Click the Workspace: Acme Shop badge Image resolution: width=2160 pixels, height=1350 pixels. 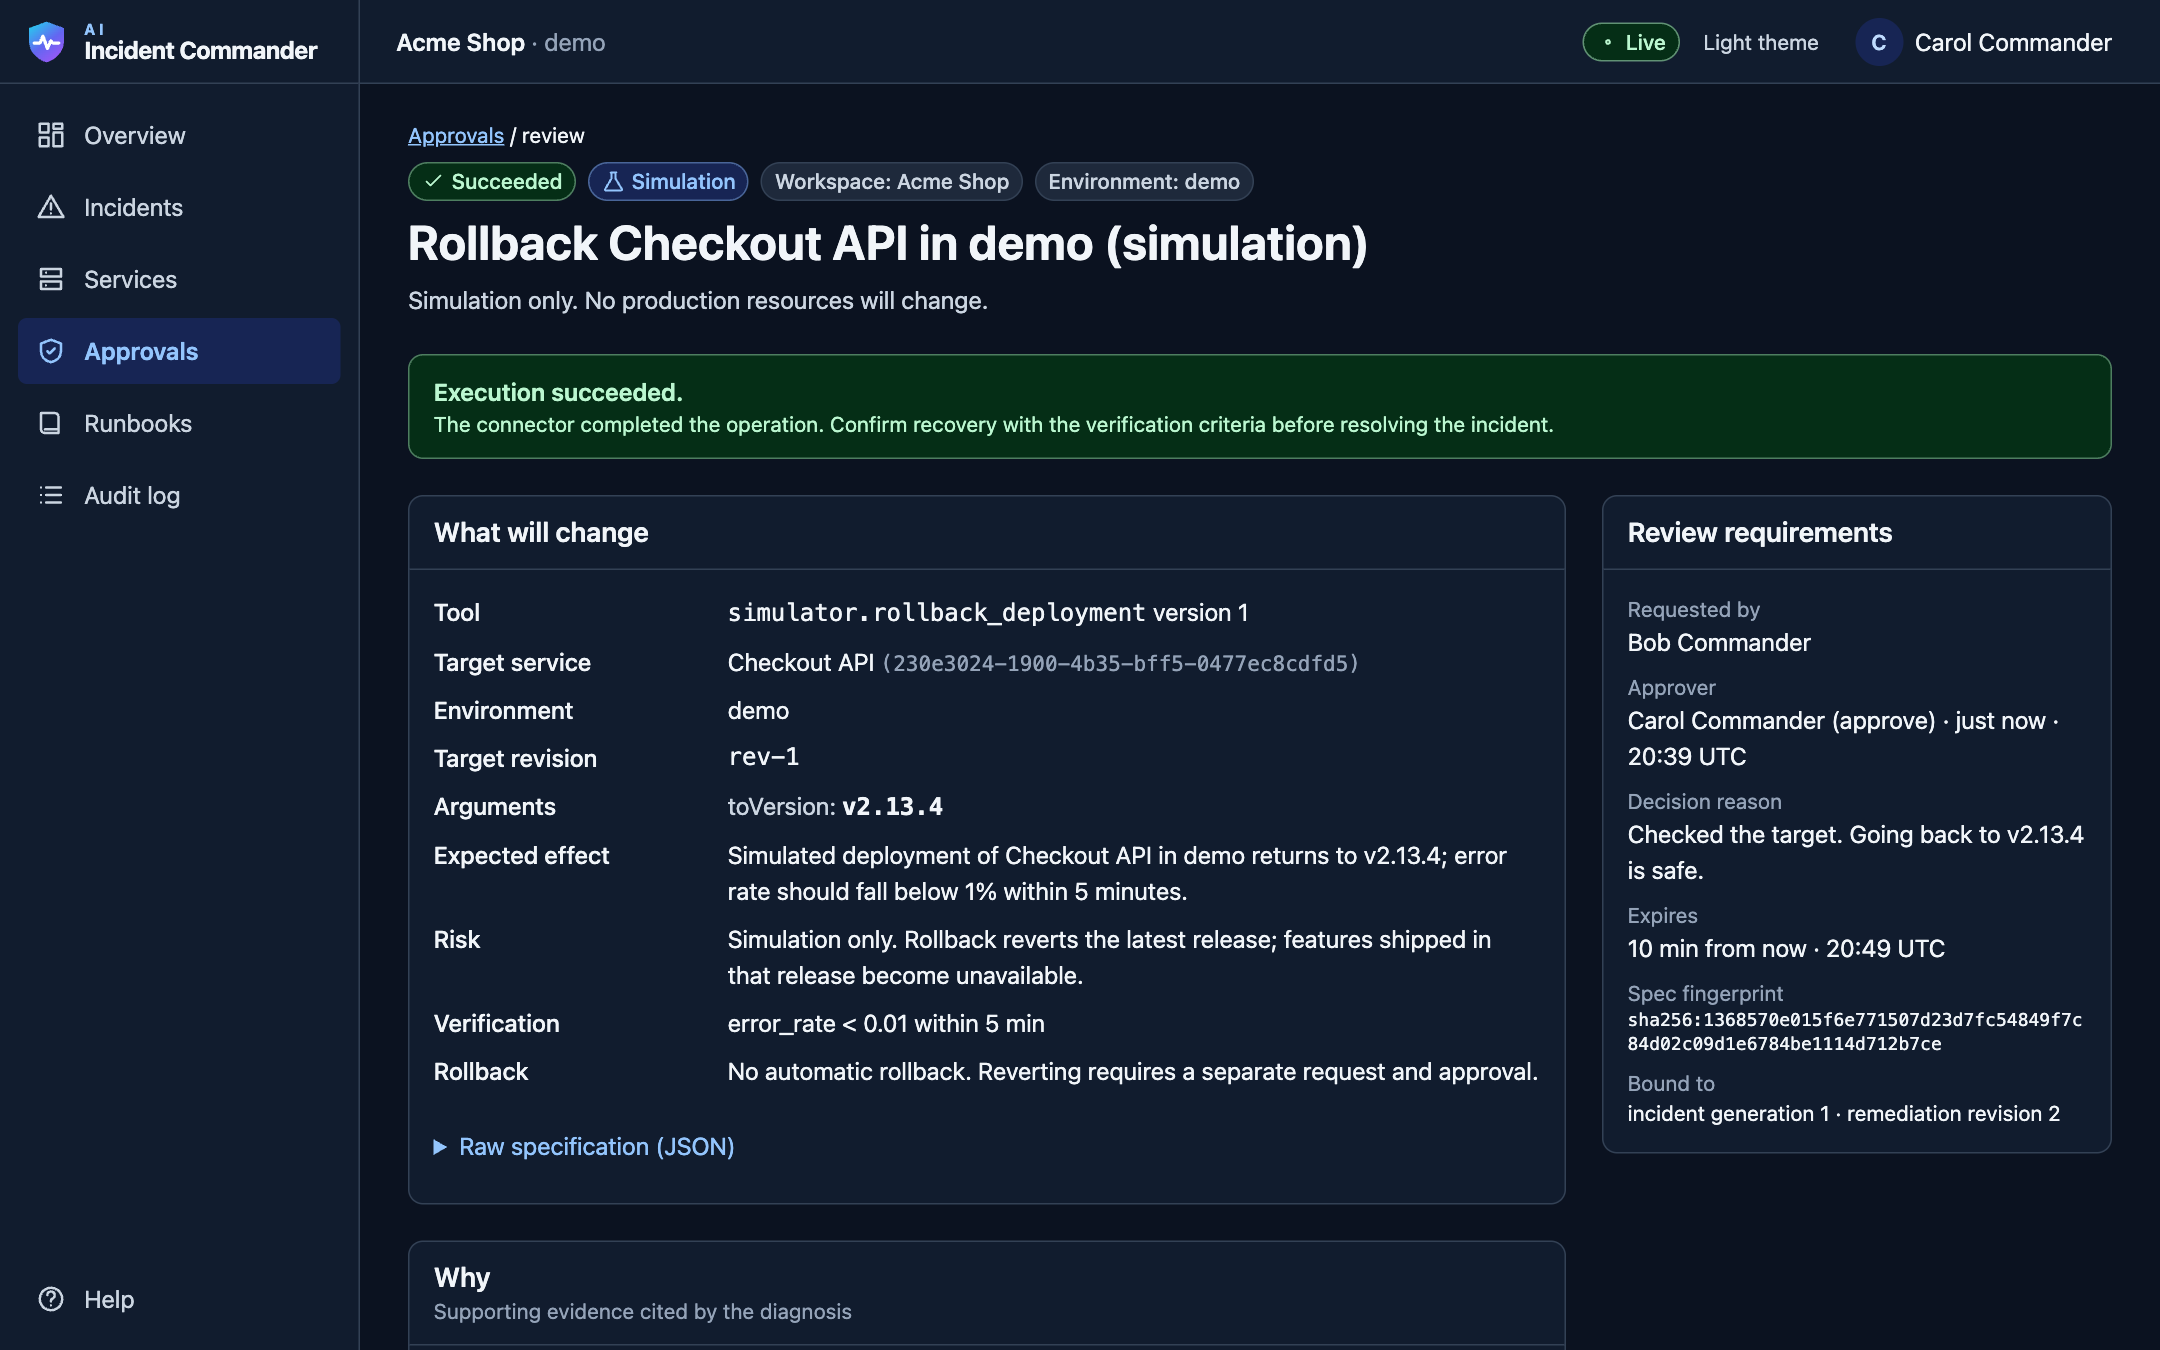[892, 181]
